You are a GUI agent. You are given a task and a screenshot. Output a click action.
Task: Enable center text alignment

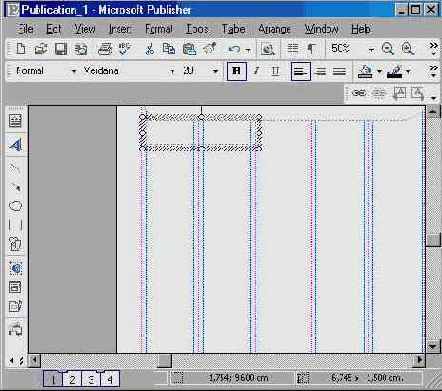(320, 71)
